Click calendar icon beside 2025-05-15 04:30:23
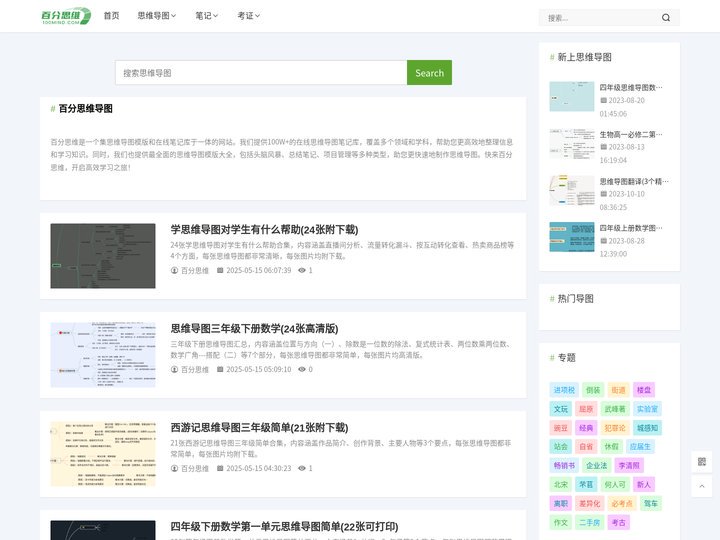 (220, 468)
